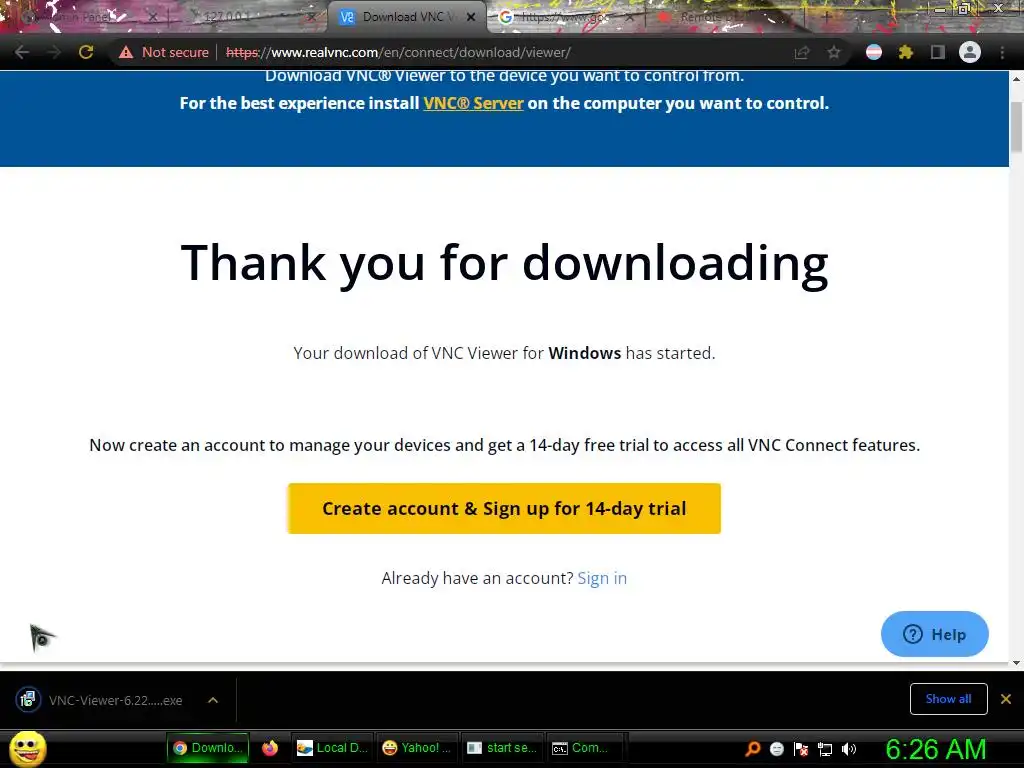
Task: Click the orange magnifier tray icon
Action: pyautogui.click(x=753, y=749)
